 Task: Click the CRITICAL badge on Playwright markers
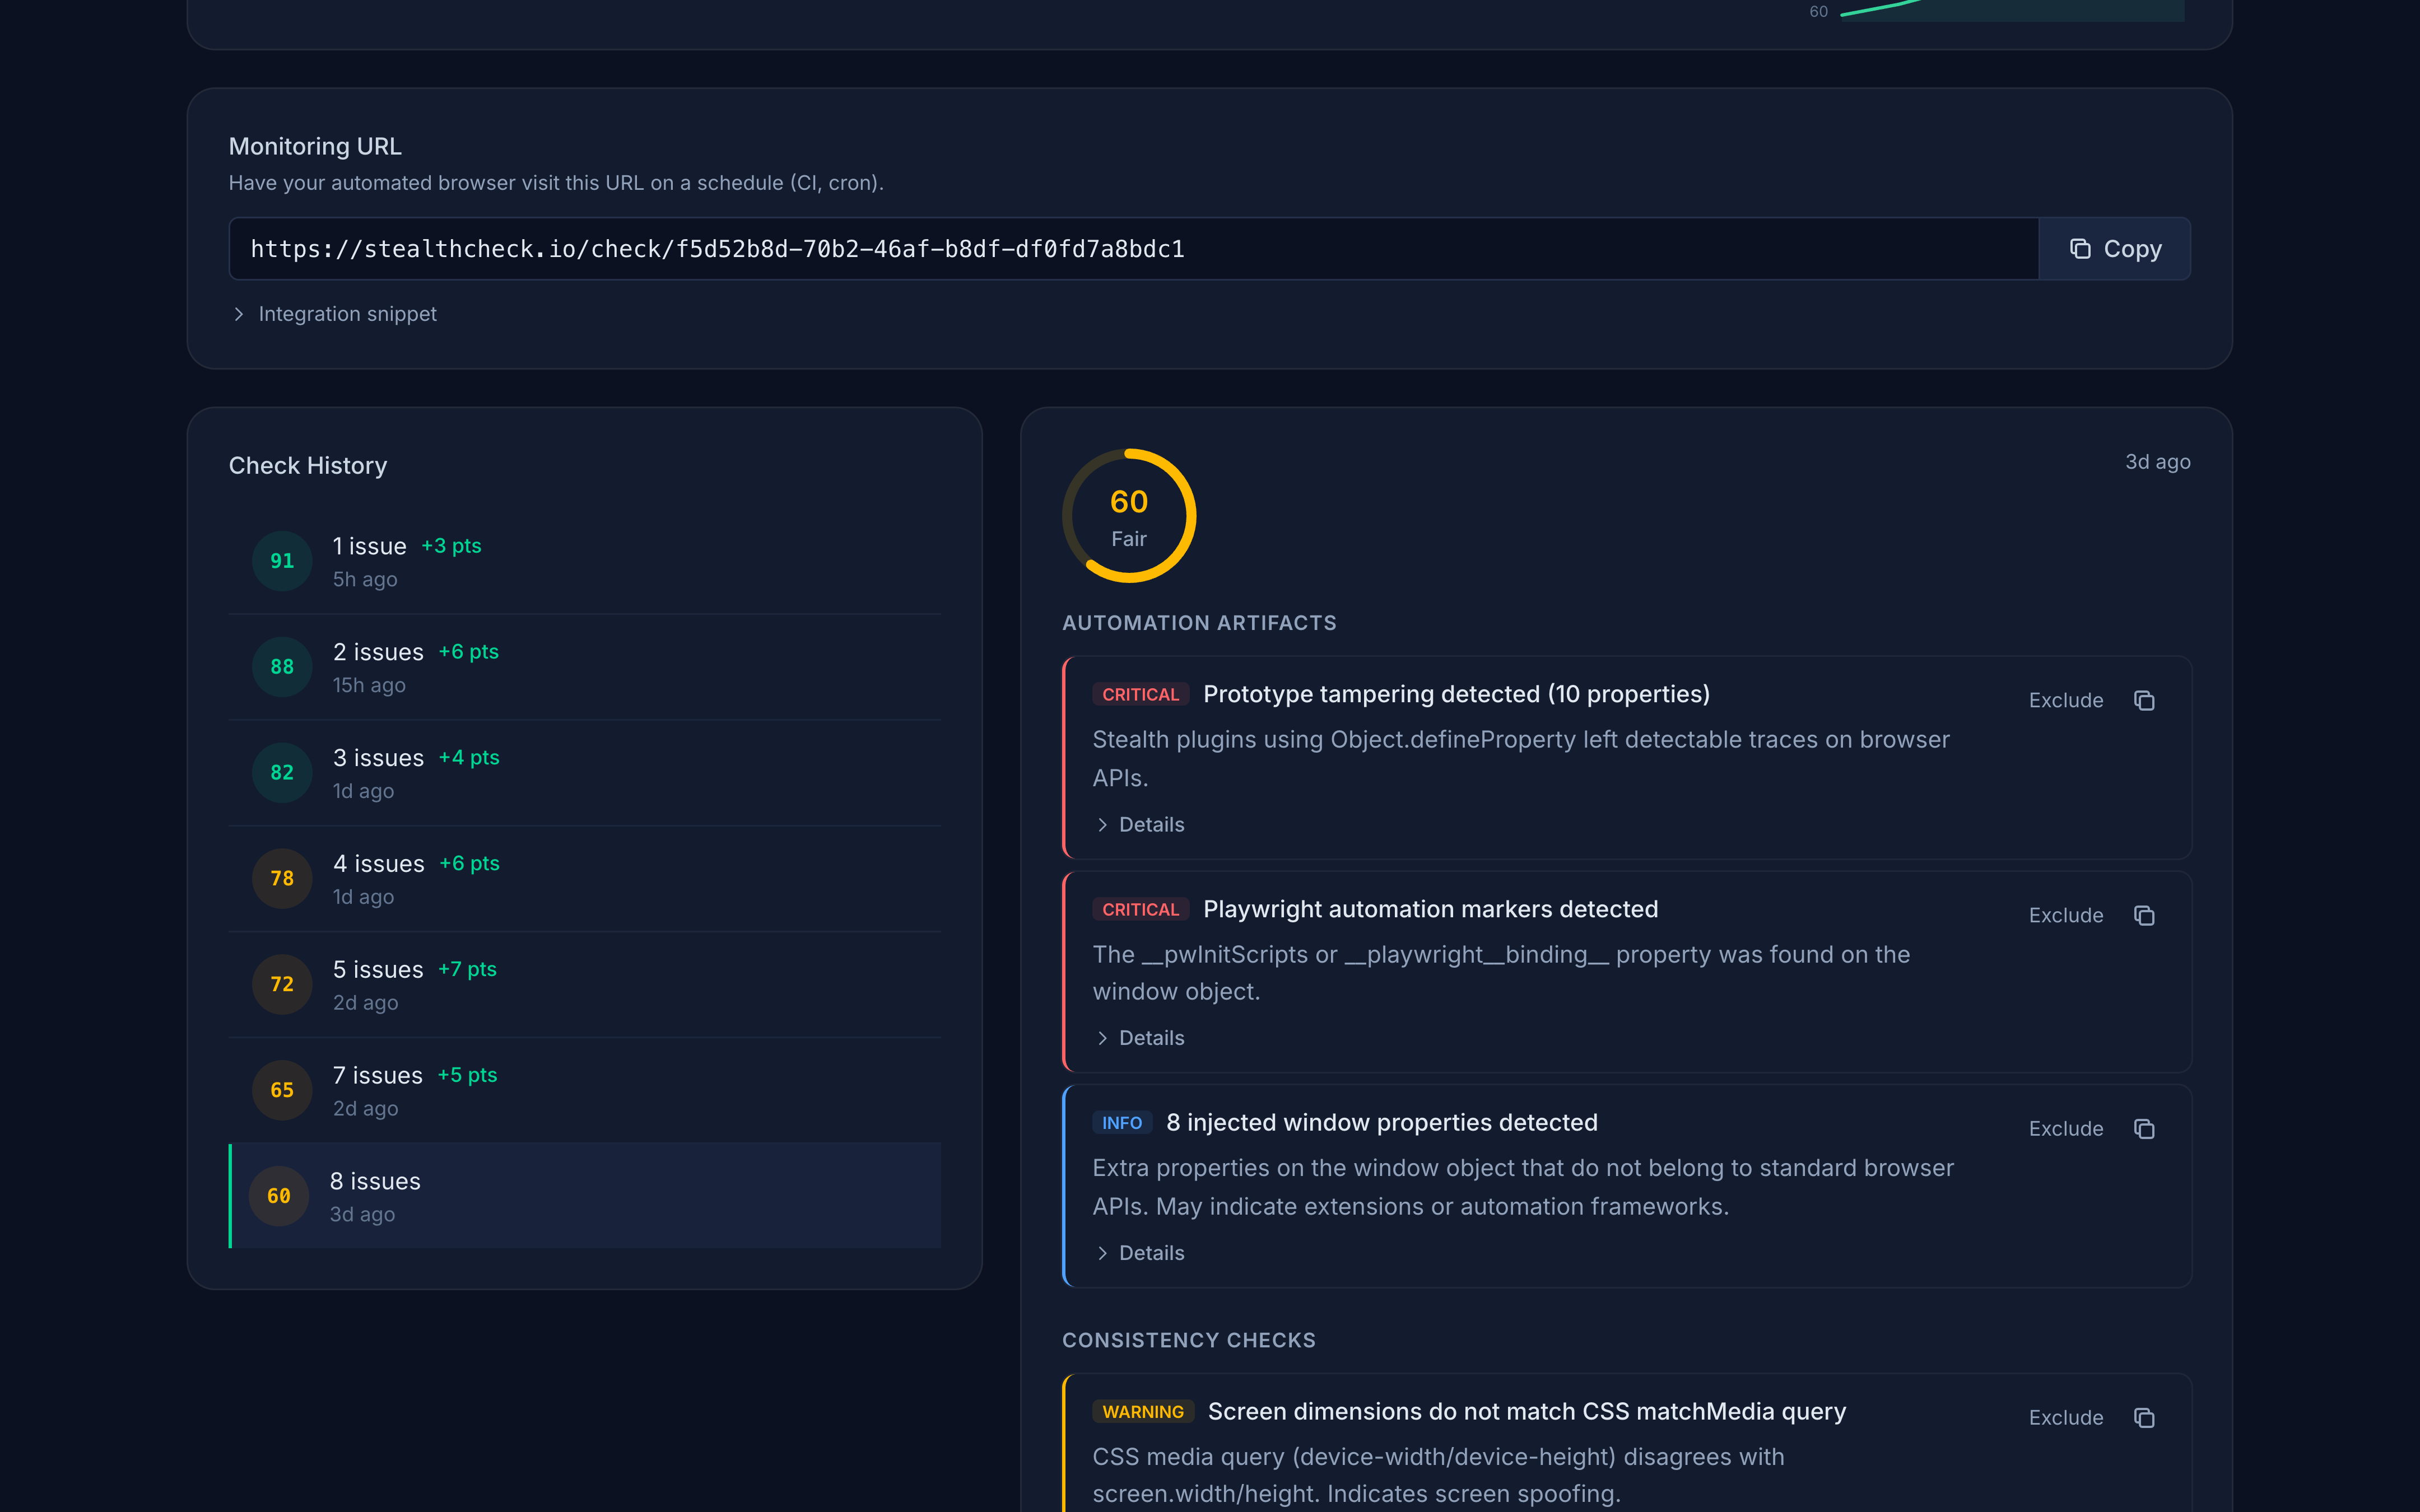pos(1141,909)
